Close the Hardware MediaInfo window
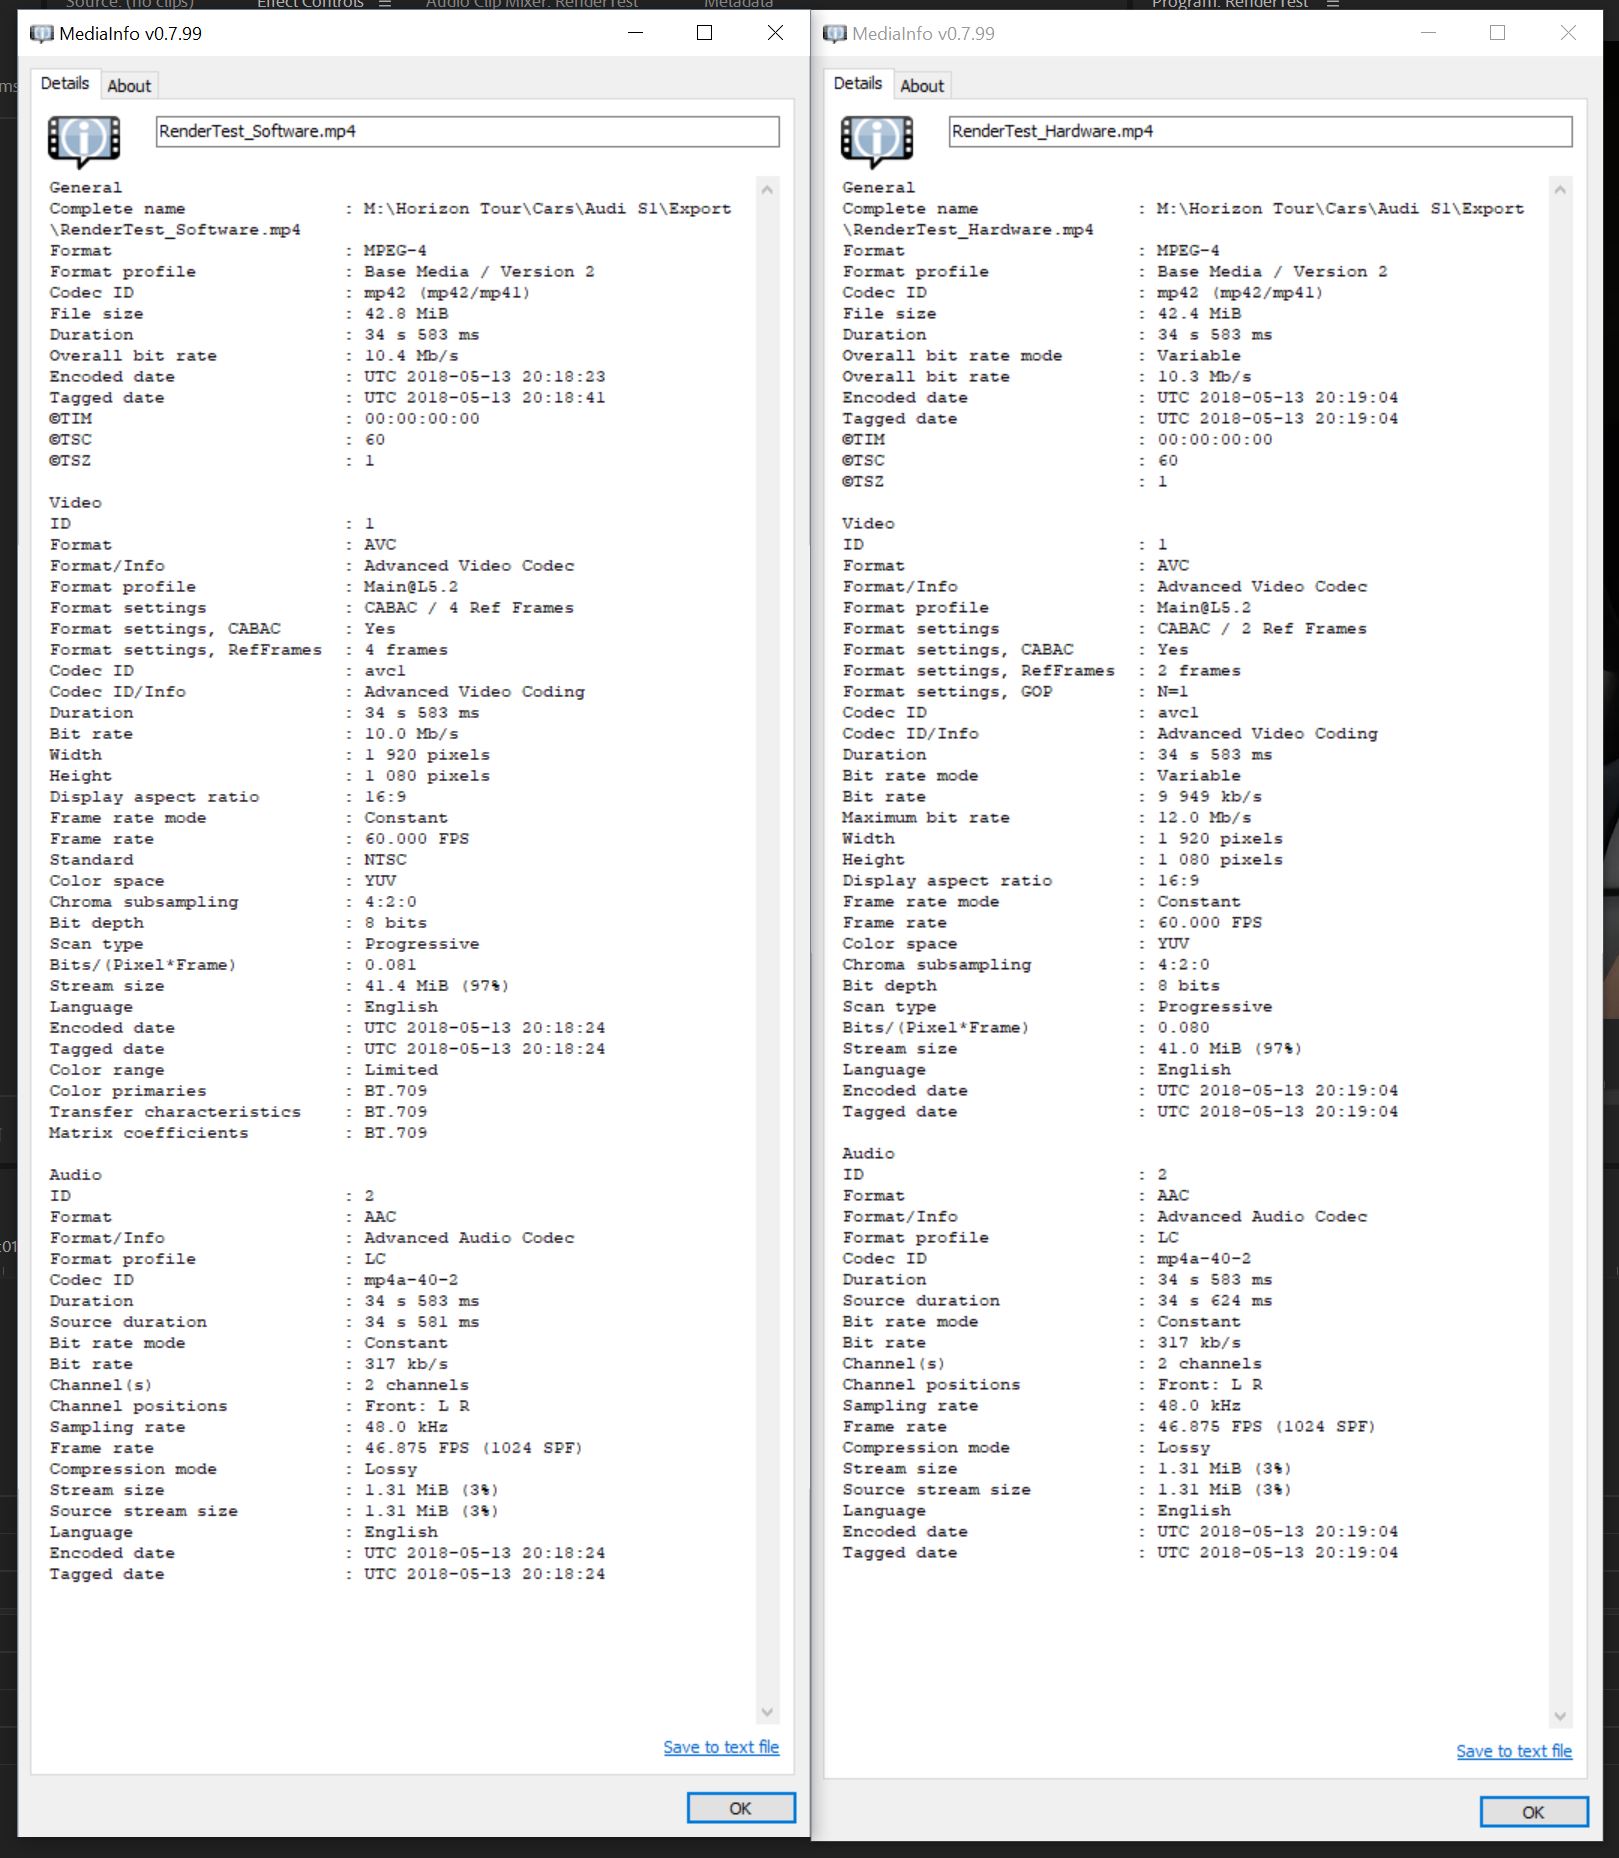The image size is (1619, 1858). pyautogui.click(x=1568, y=33)
